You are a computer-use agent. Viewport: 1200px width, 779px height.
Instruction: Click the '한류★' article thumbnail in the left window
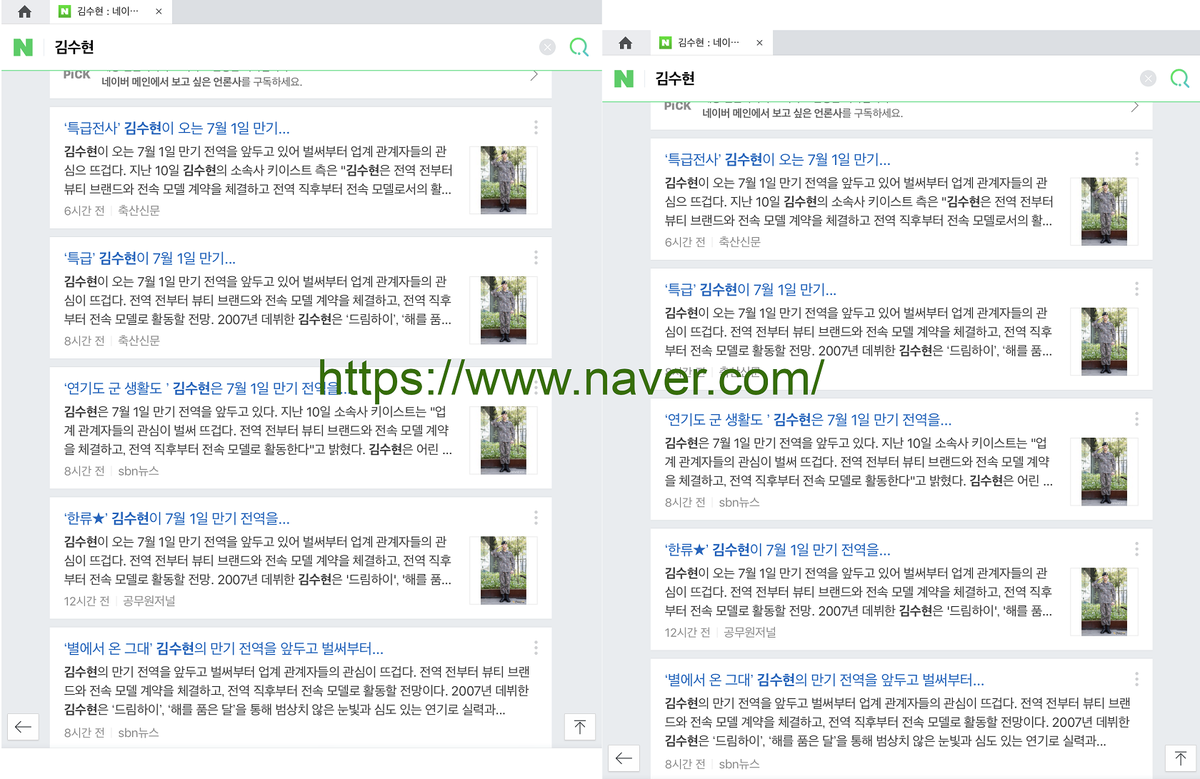tap(503, 570)
